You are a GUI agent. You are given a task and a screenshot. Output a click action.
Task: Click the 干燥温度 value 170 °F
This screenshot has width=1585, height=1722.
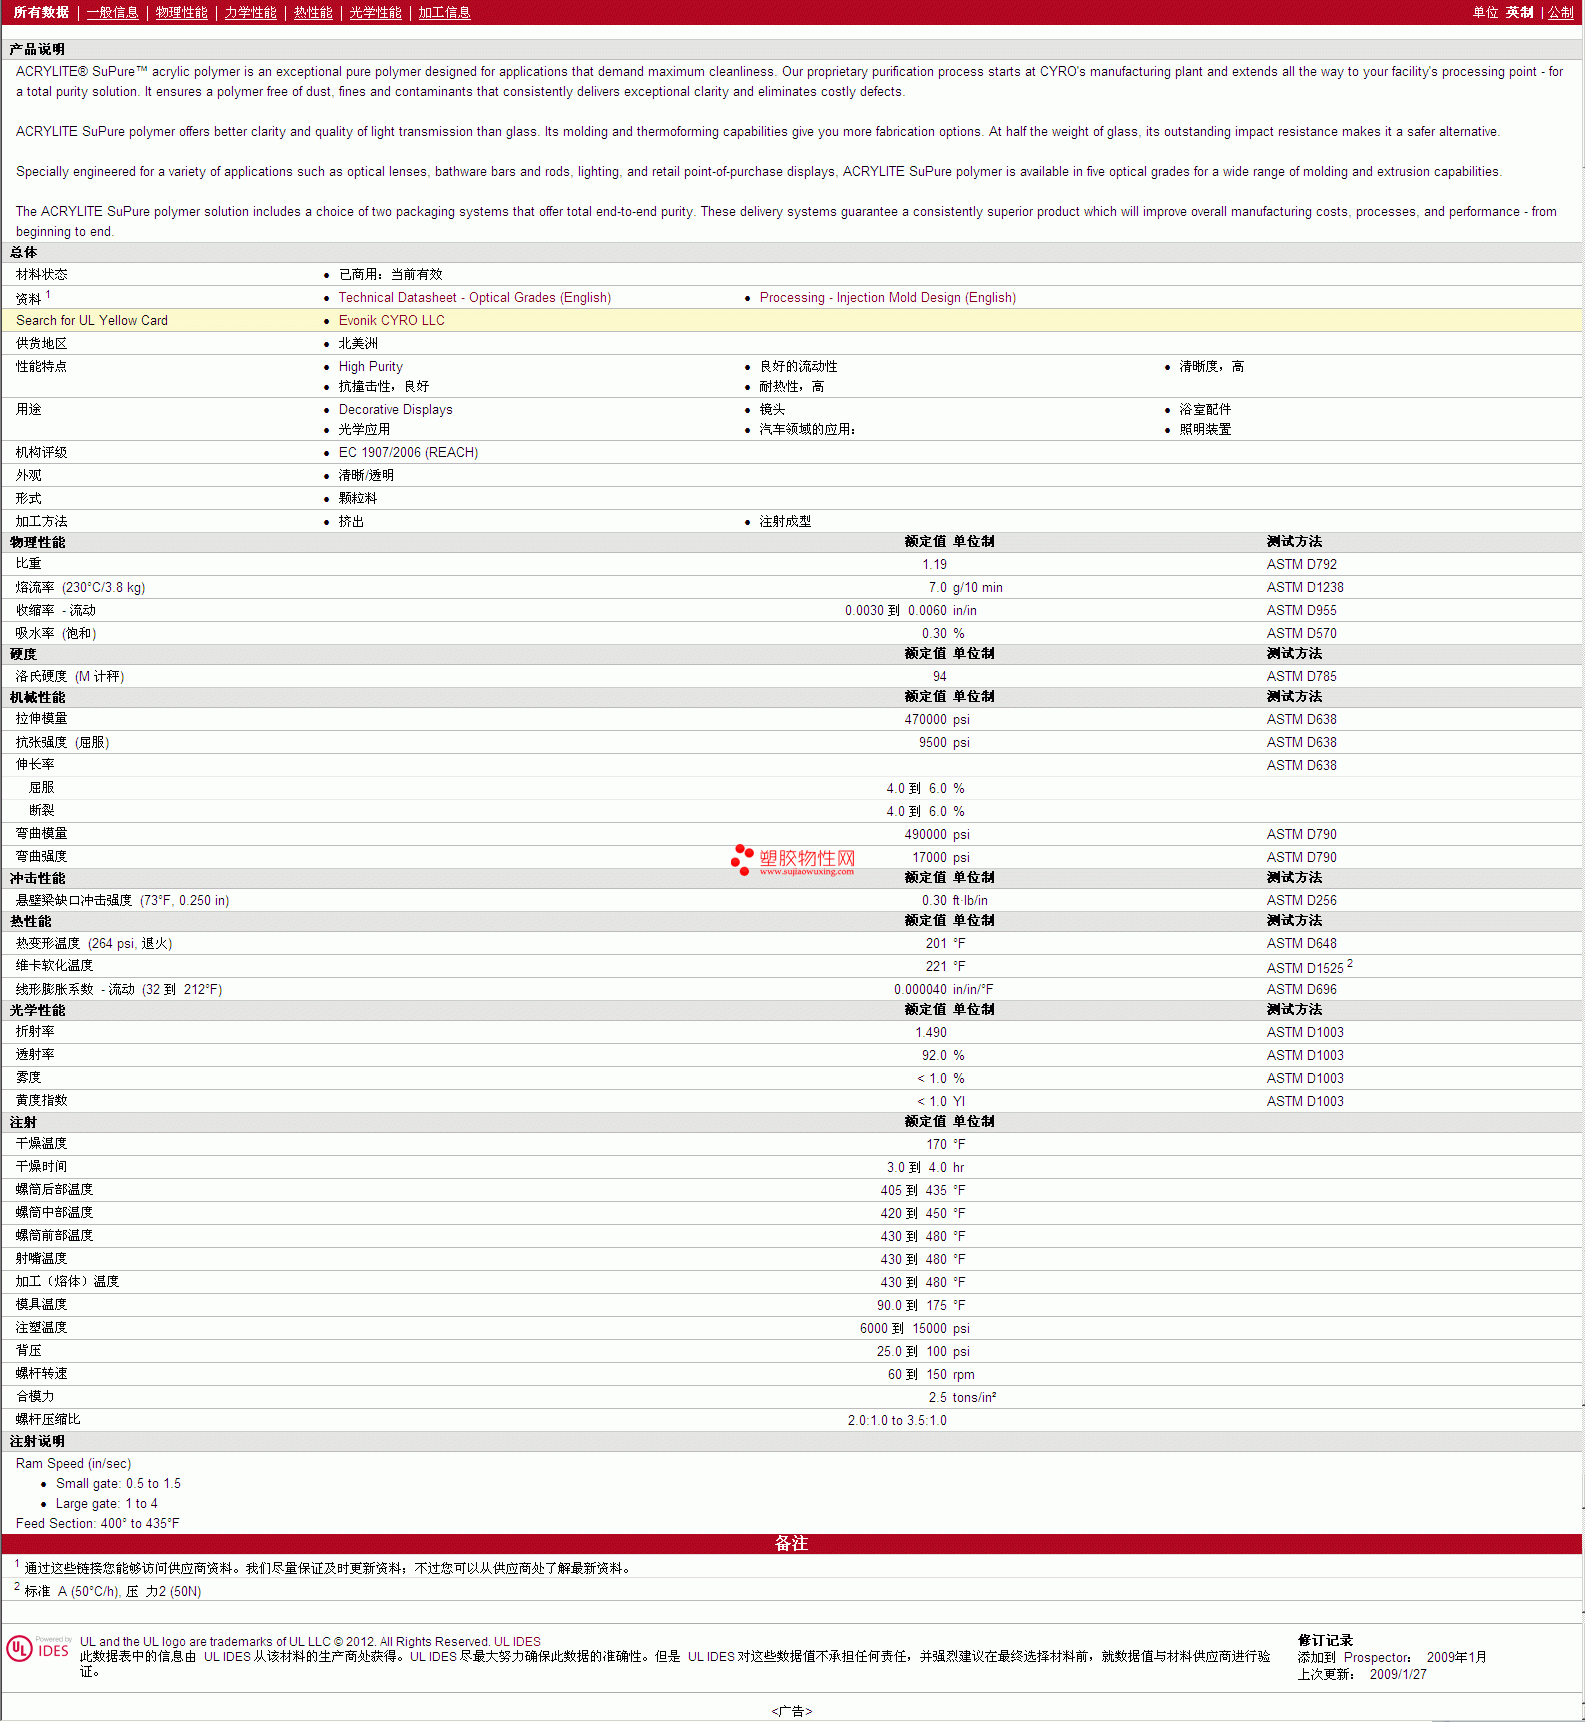[x=945, y=1144]
